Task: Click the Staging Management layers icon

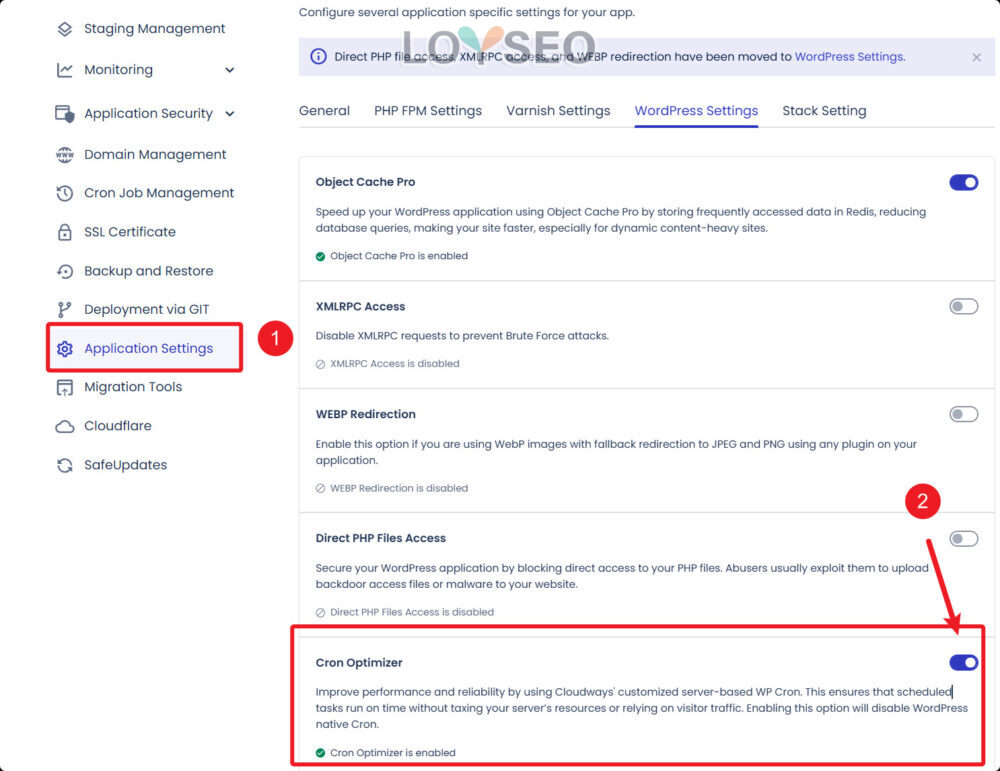Action: [64, 29]
